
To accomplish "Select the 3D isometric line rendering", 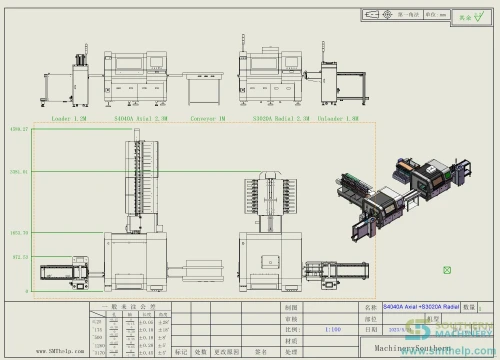I will 403,199.
